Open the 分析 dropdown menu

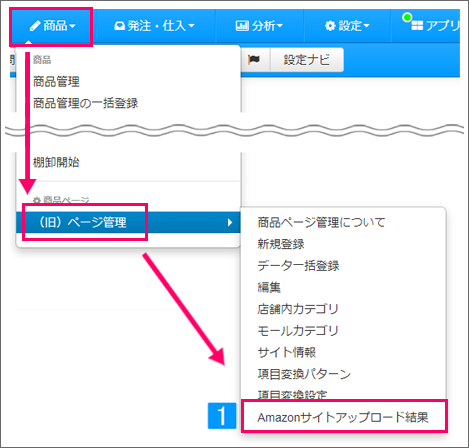pyautogui.click(x=259, y=26)
